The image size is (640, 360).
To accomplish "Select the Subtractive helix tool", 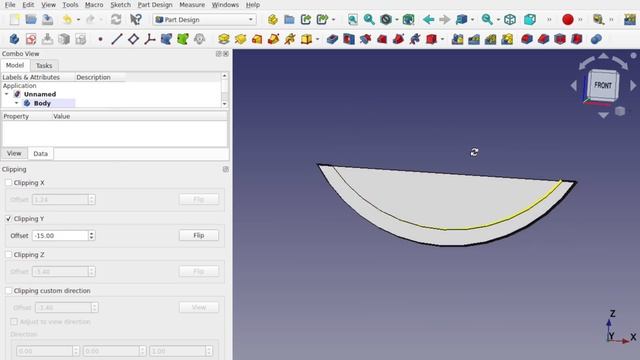I will click(415, 39).
